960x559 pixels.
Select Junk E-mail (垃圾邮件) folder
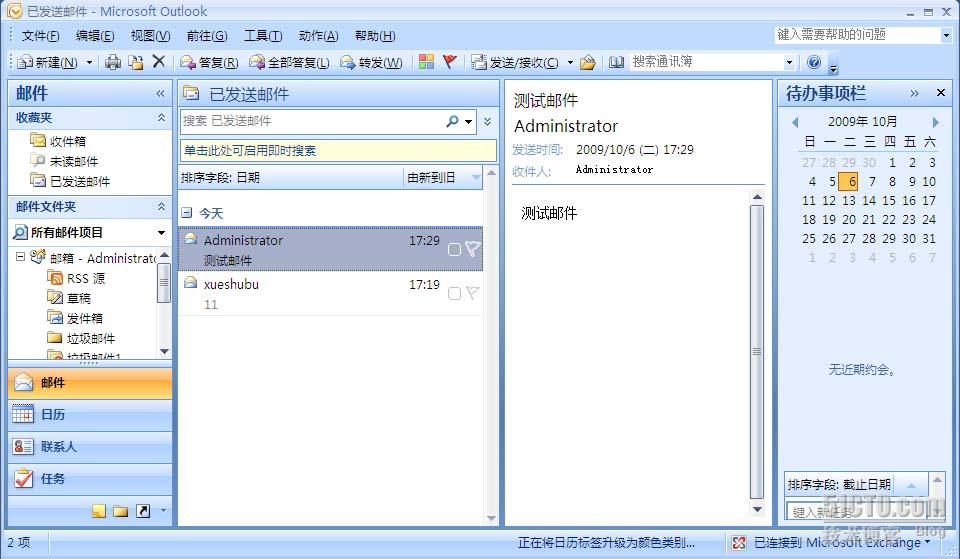pos(81,338)
